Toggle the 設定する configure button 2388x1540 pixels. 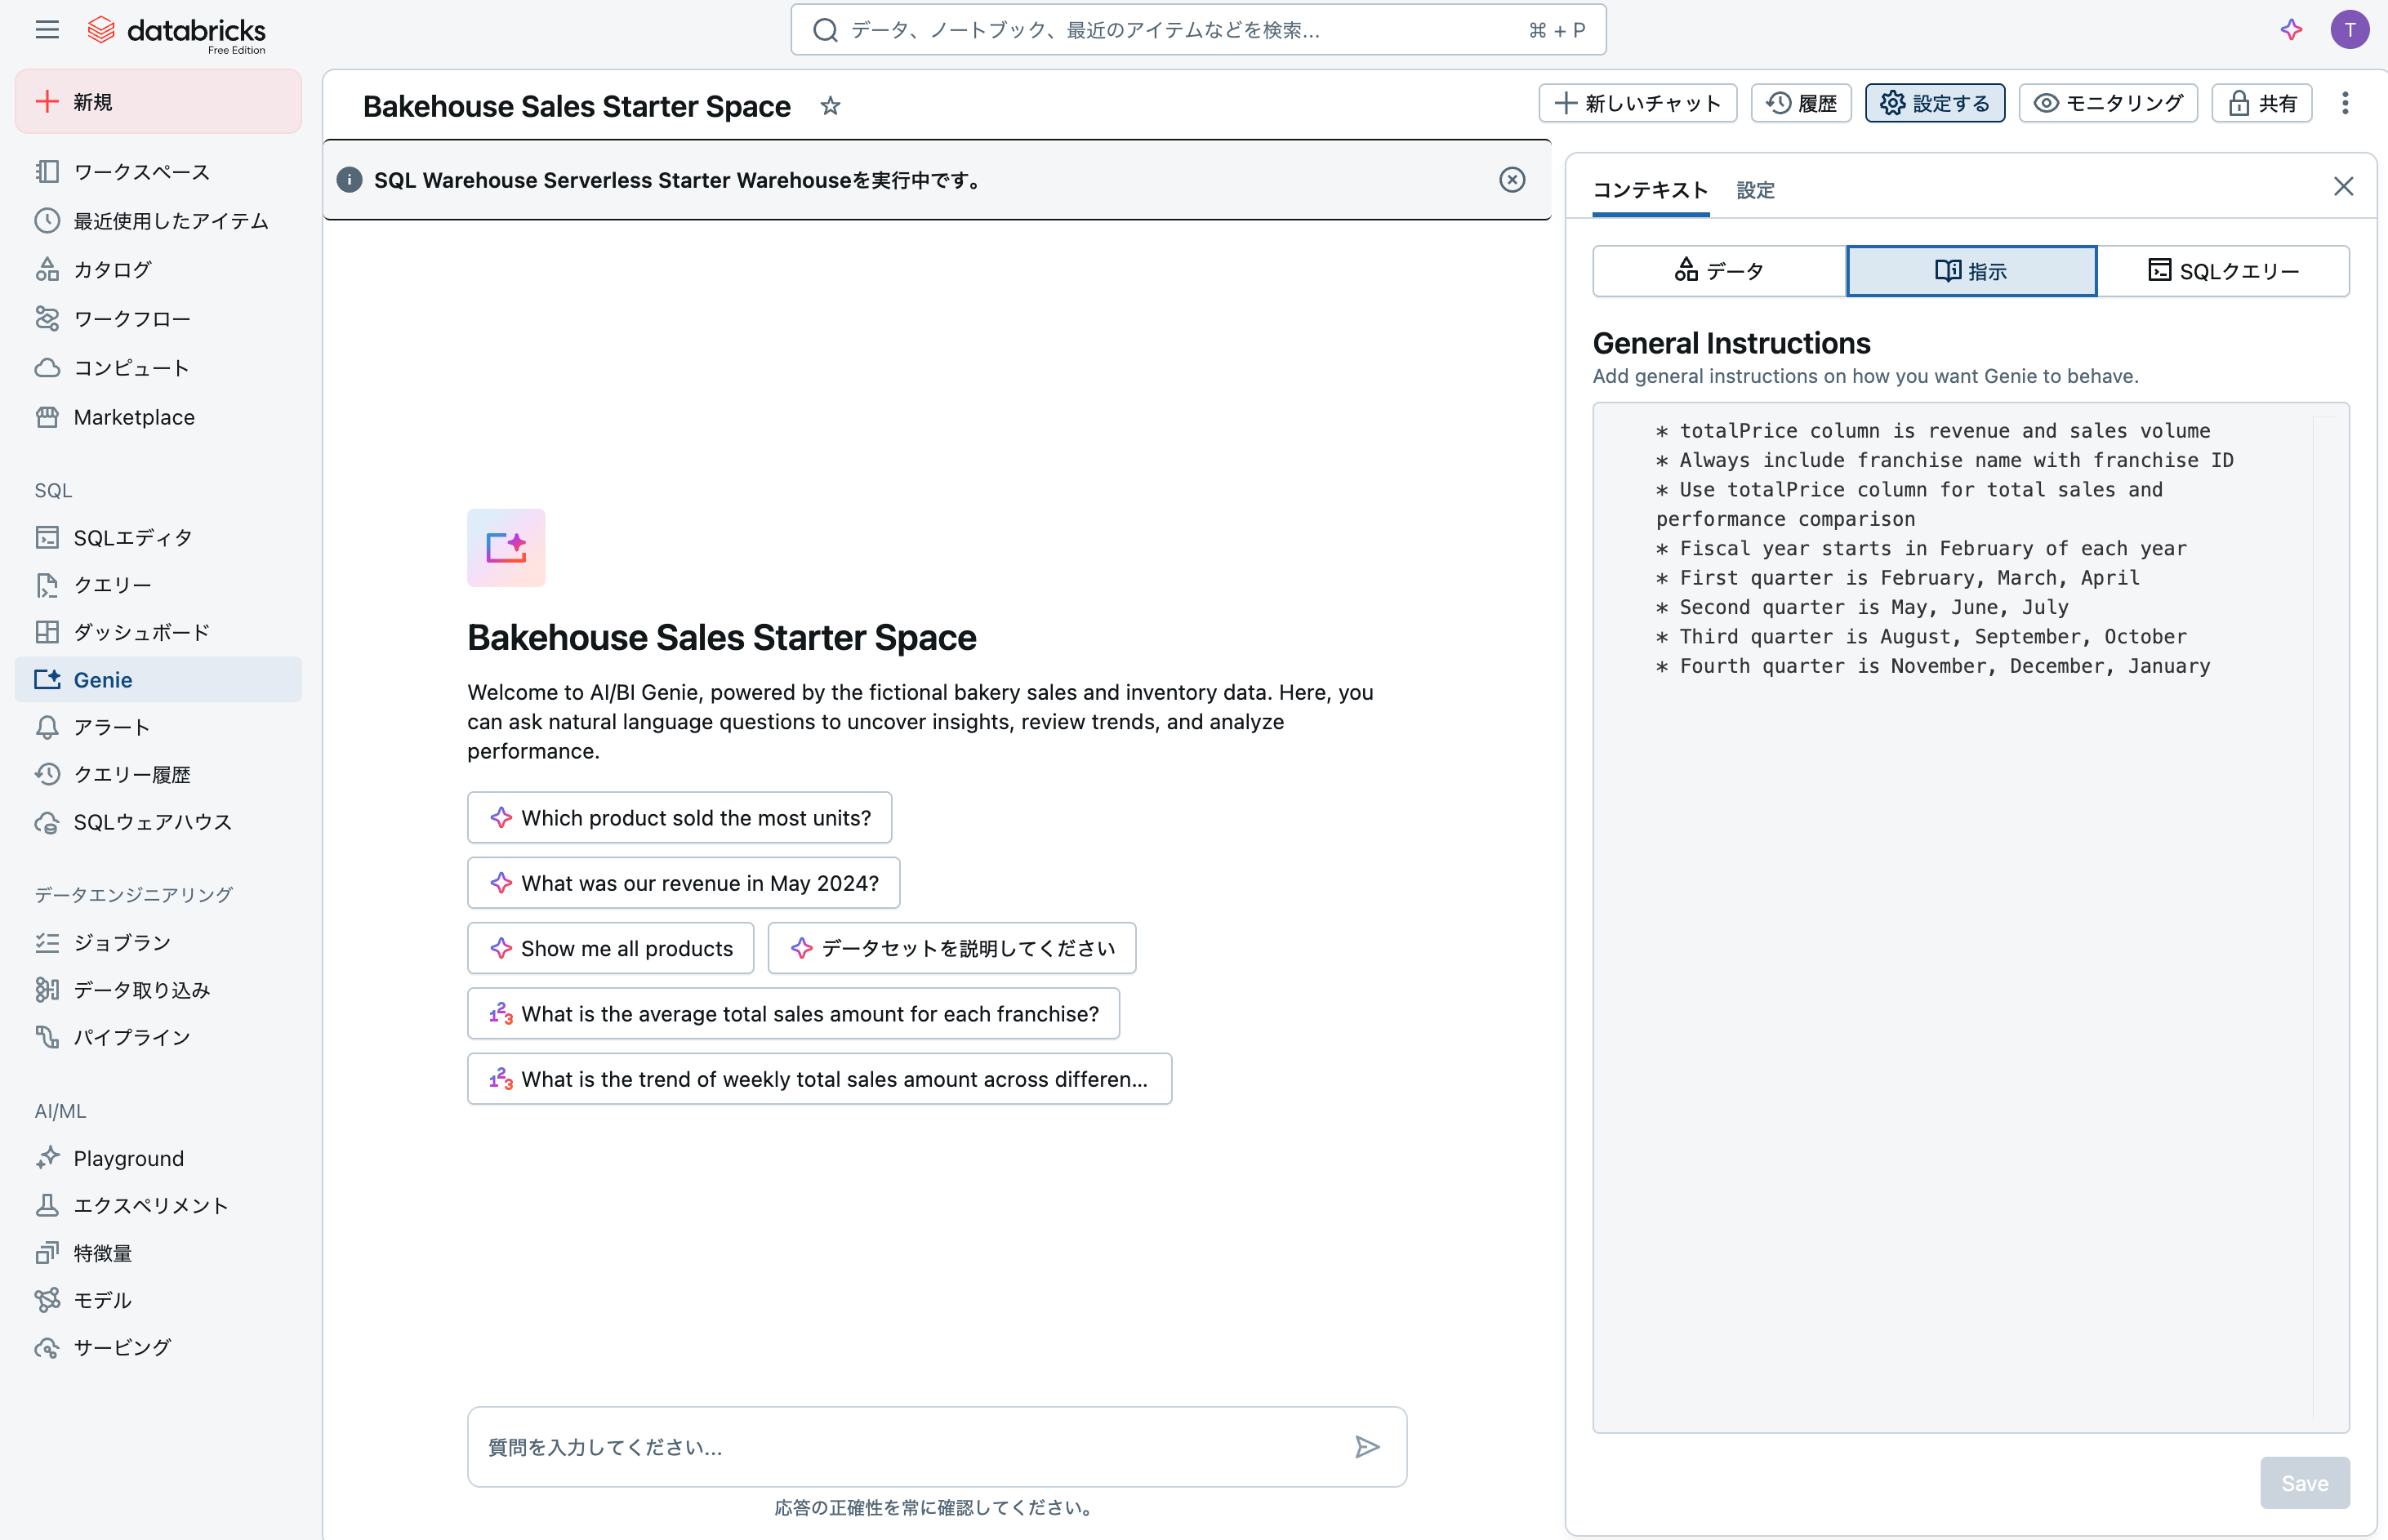(1934, 103)
